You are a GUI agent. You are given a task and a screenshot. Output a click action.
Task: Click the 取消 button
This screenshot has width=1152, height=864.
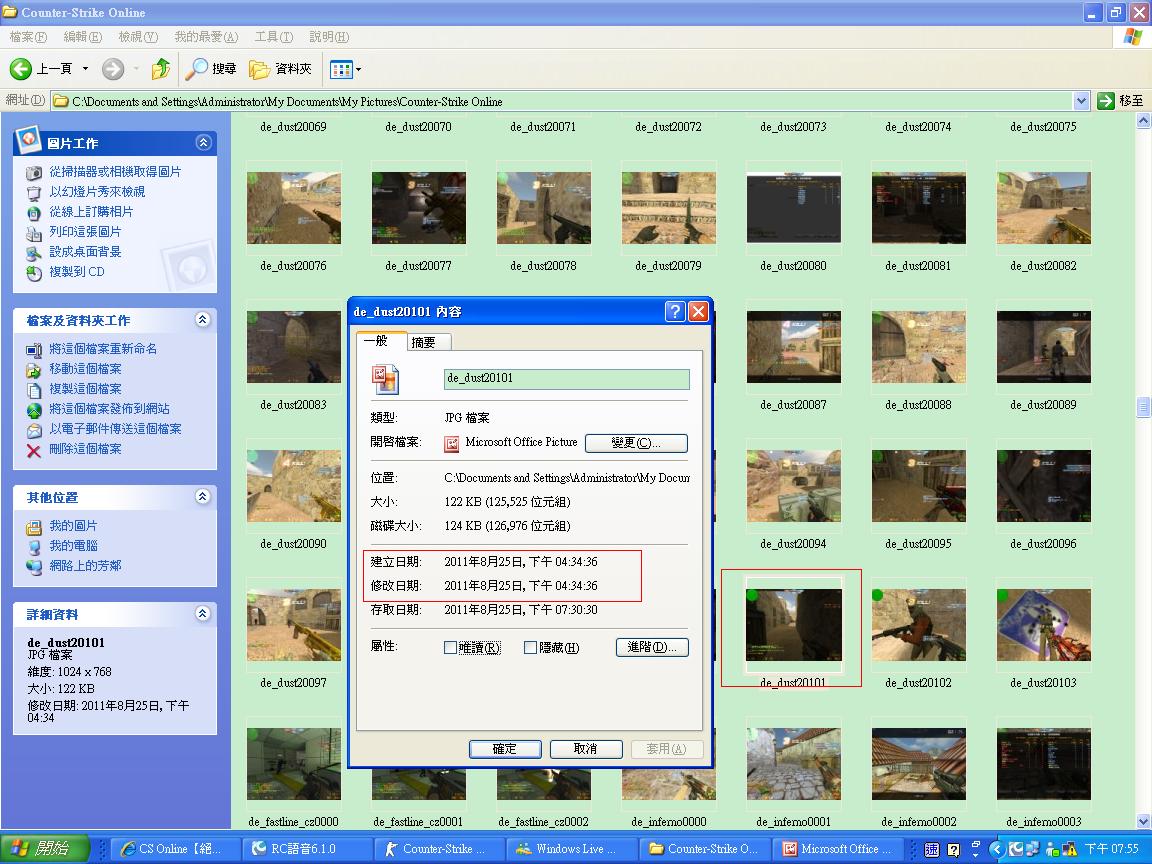[586, 749]
